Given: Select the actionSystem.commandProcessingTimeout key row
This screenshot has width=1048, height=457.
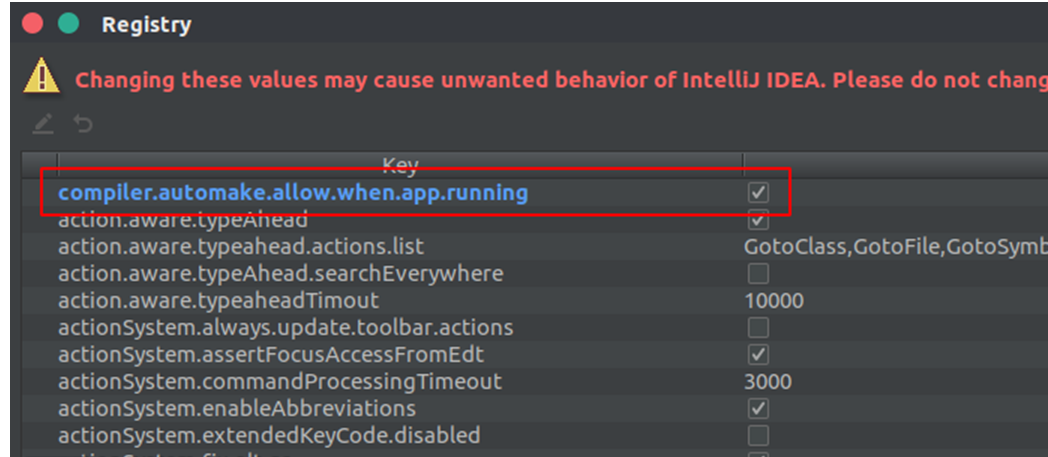Looking at the screenshot, I should (x=279, y=381).
